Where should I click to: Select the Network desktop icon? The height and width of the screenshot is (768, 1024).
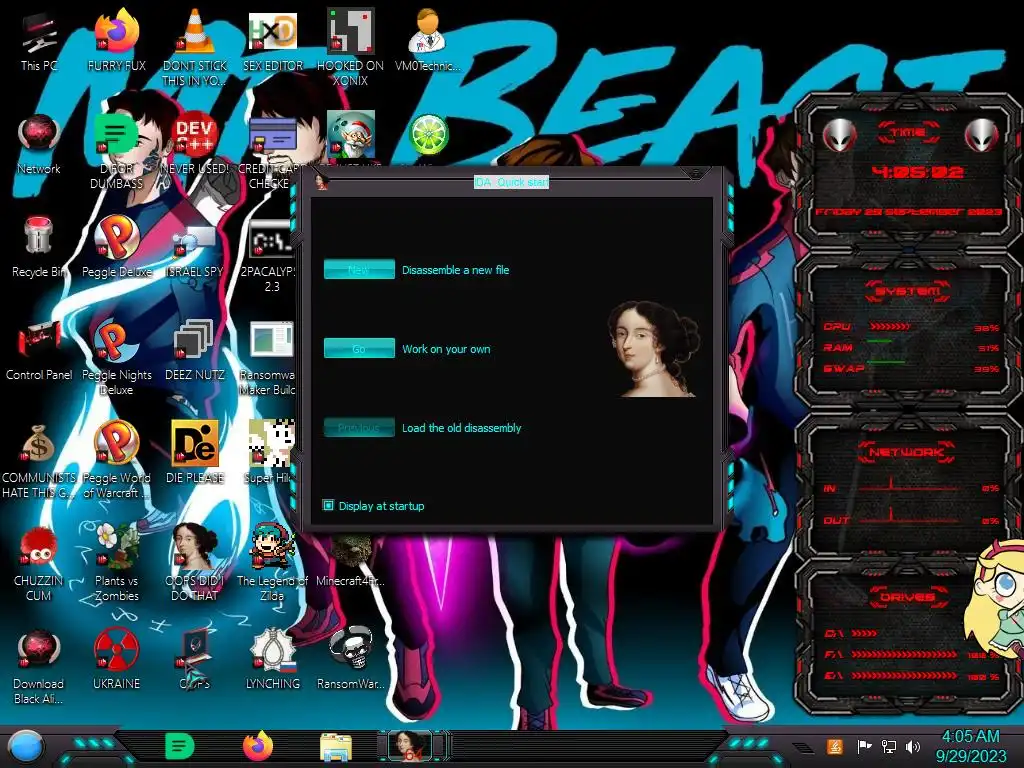click(39, 144)
